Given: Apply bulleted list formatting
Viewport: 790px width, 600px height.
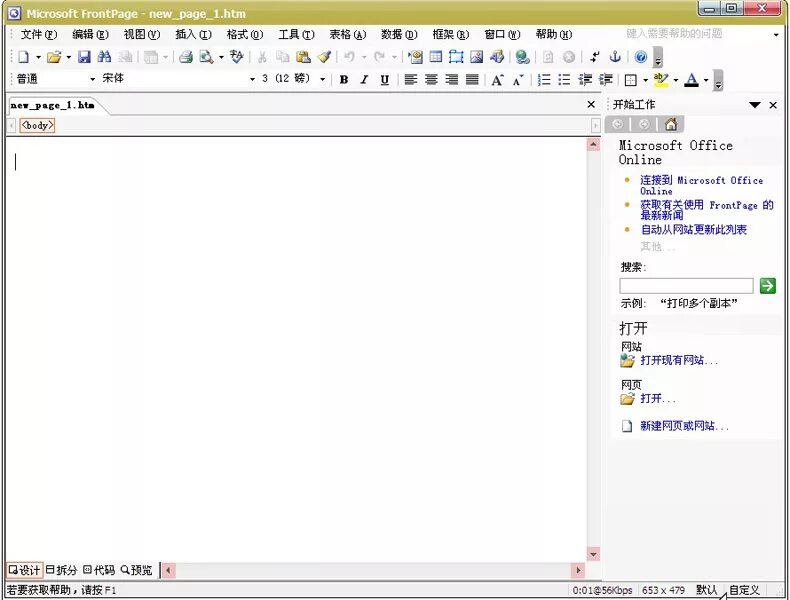Looking at the screenshot, I should pos(564,80).
